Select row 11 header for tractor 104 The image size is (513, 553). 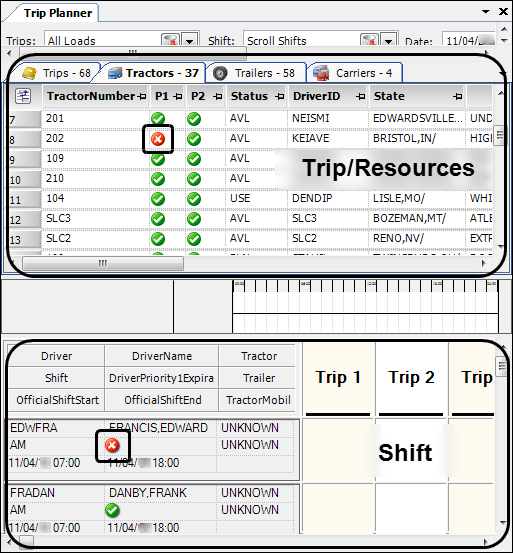click(25, 199)
